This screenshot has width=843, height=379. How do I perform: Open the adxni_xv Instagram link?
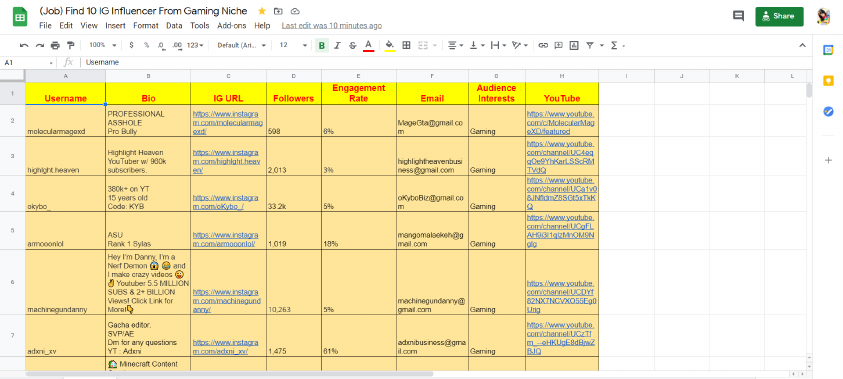[x=225, y=346]
